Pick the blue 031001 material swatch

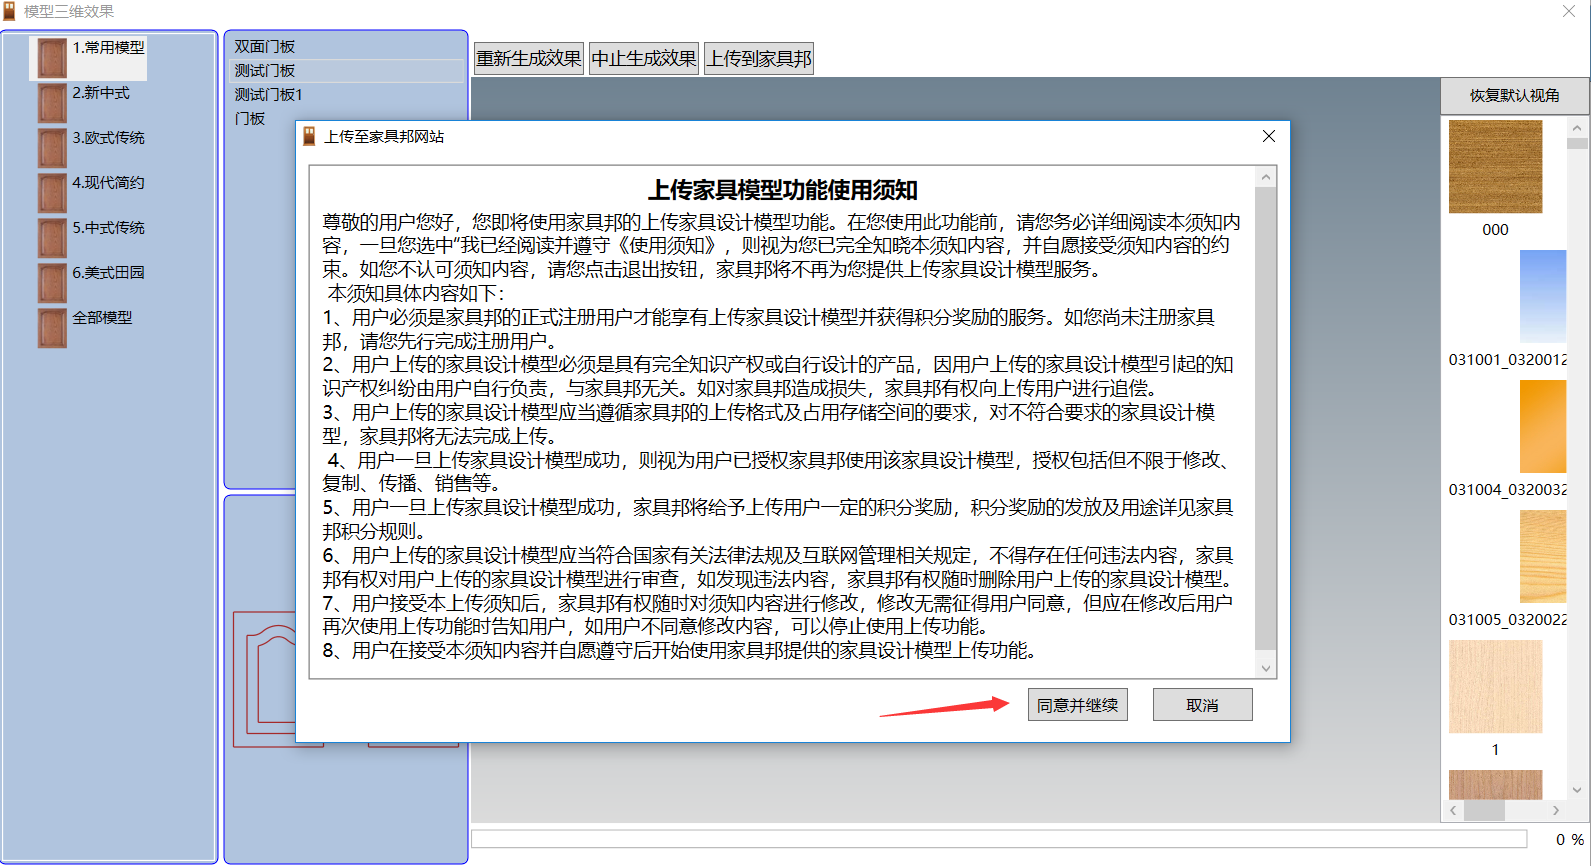click(x=1543, y=296)
